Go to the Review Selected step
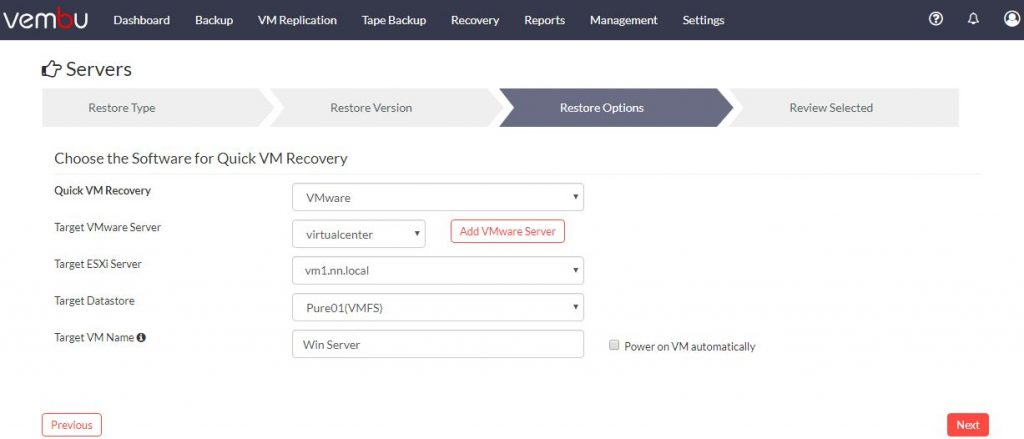 [x=842, y=108]
